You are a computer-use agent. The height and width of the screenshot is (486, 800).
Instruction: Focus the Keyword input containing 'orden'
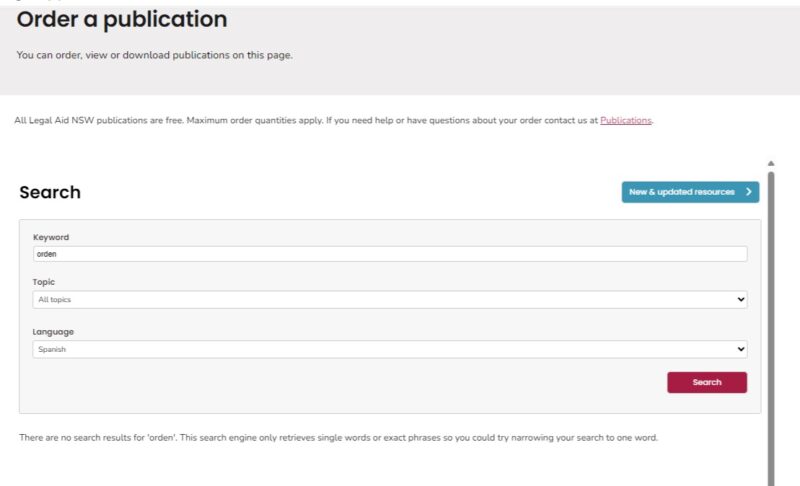click(389, 254)
